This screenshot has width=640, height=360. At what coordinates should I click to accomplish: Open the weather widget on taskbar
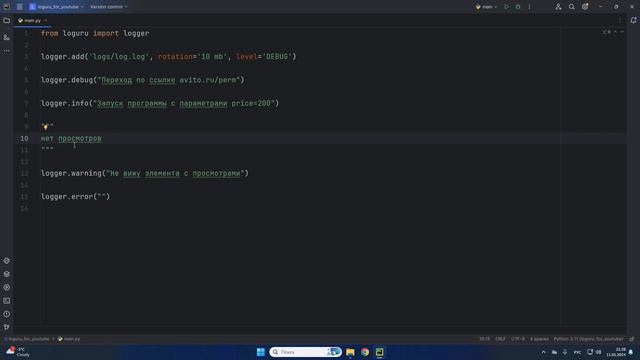(x=18, y=352)
